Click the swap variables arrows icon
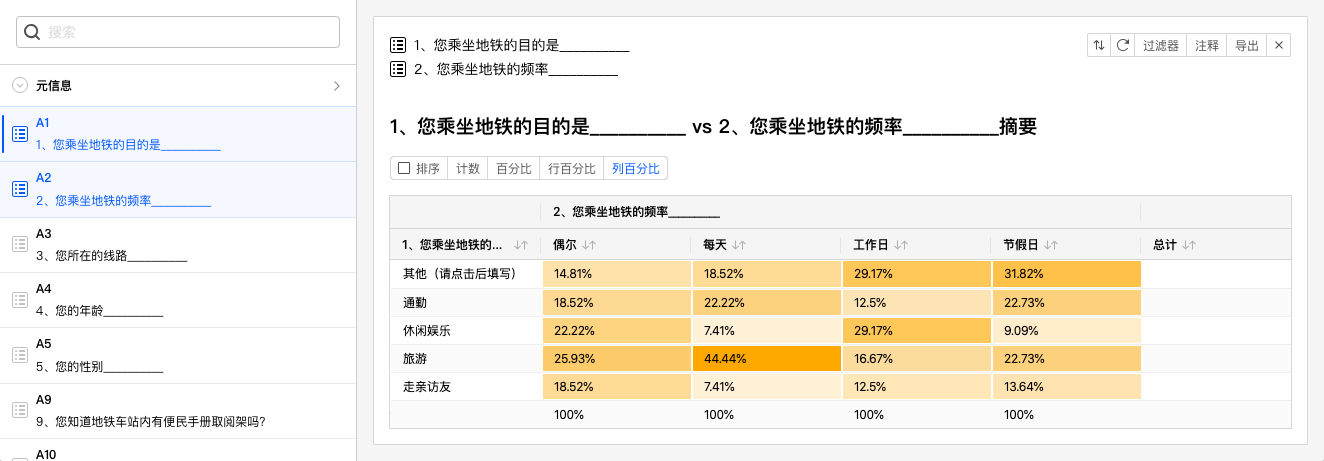Screen dimensions: 1324x461 coord(1099,45)
